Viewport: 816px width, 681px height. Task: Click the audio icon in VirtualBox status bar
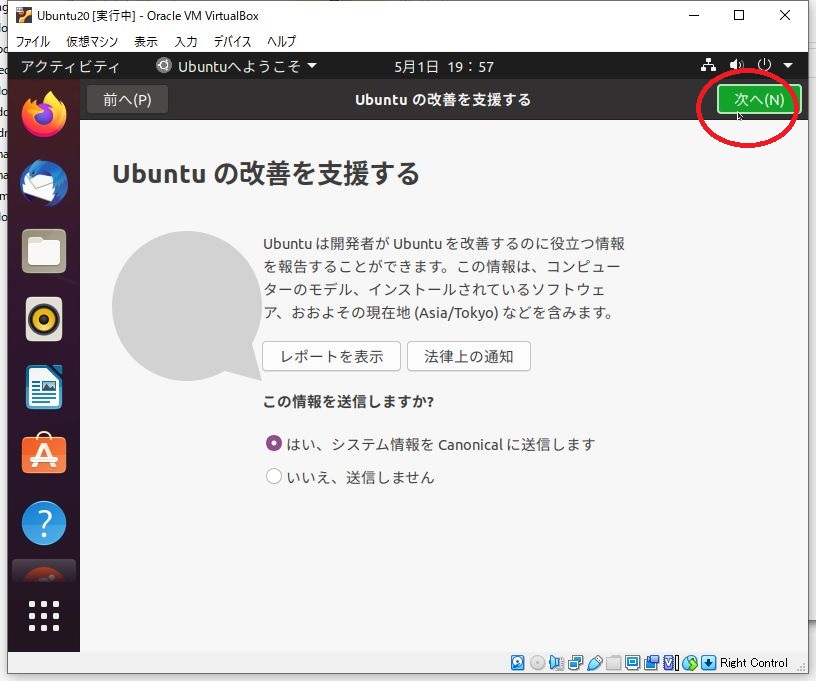556,662
